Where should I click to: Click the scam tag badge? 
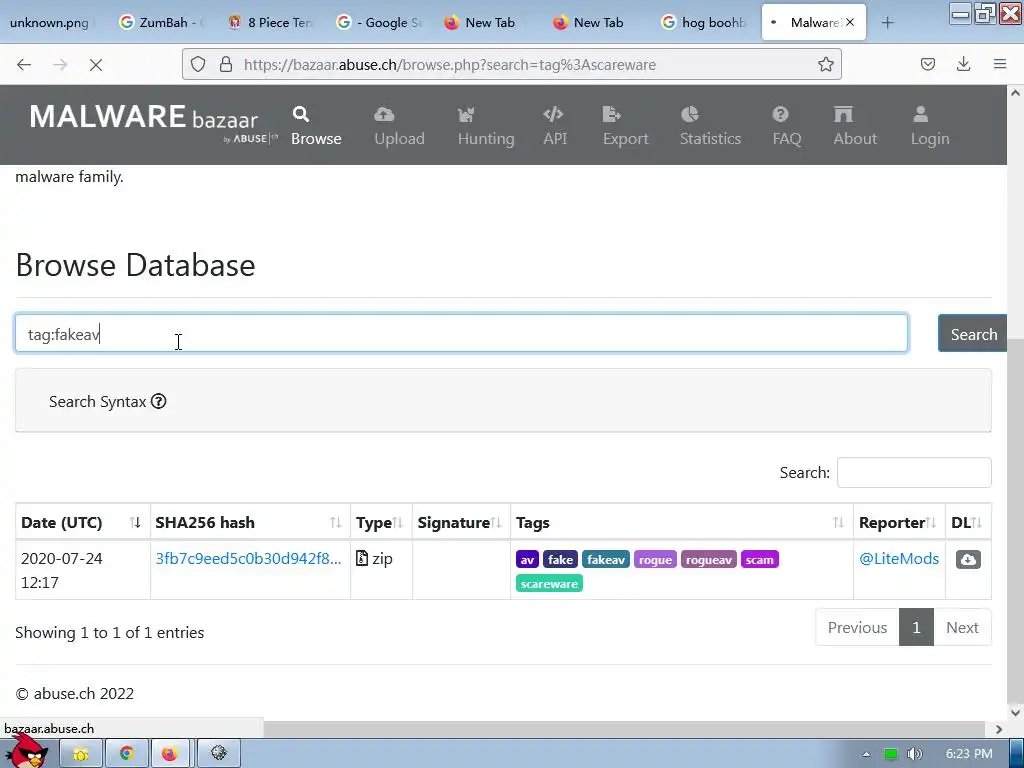click(x=760, y=560)
